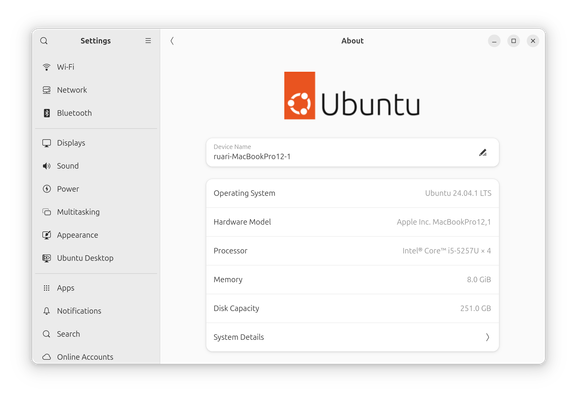The width and height of the screenshot is (577, 399).
Task: Open Appearance settings
Action: click(x=96, y=235)
